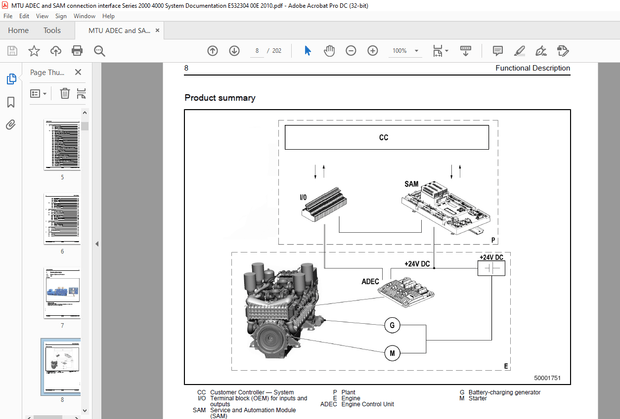Click the Save file icon
This screenshot has width=620, height=419.
pos(12,51)
